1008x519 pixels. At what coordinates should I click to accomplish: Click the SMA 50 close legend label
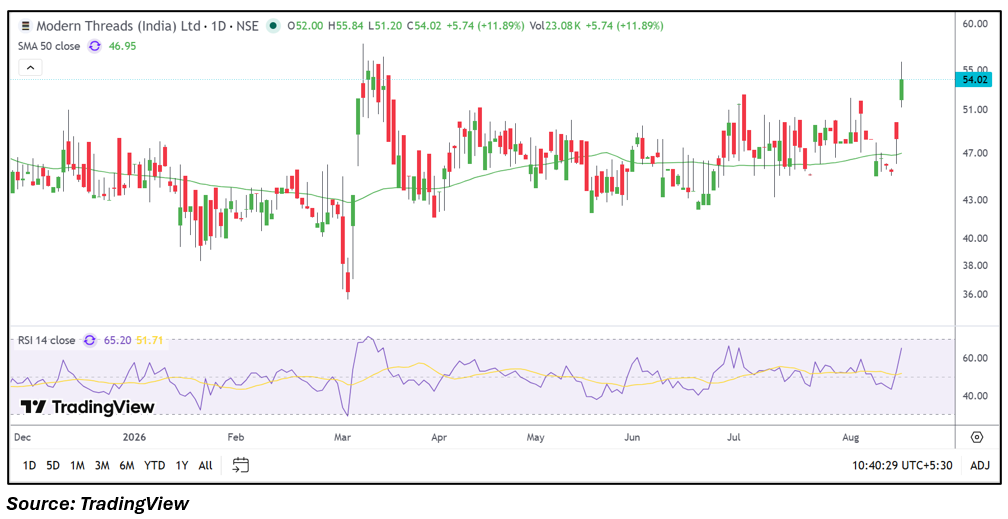[x=49, y=46]
